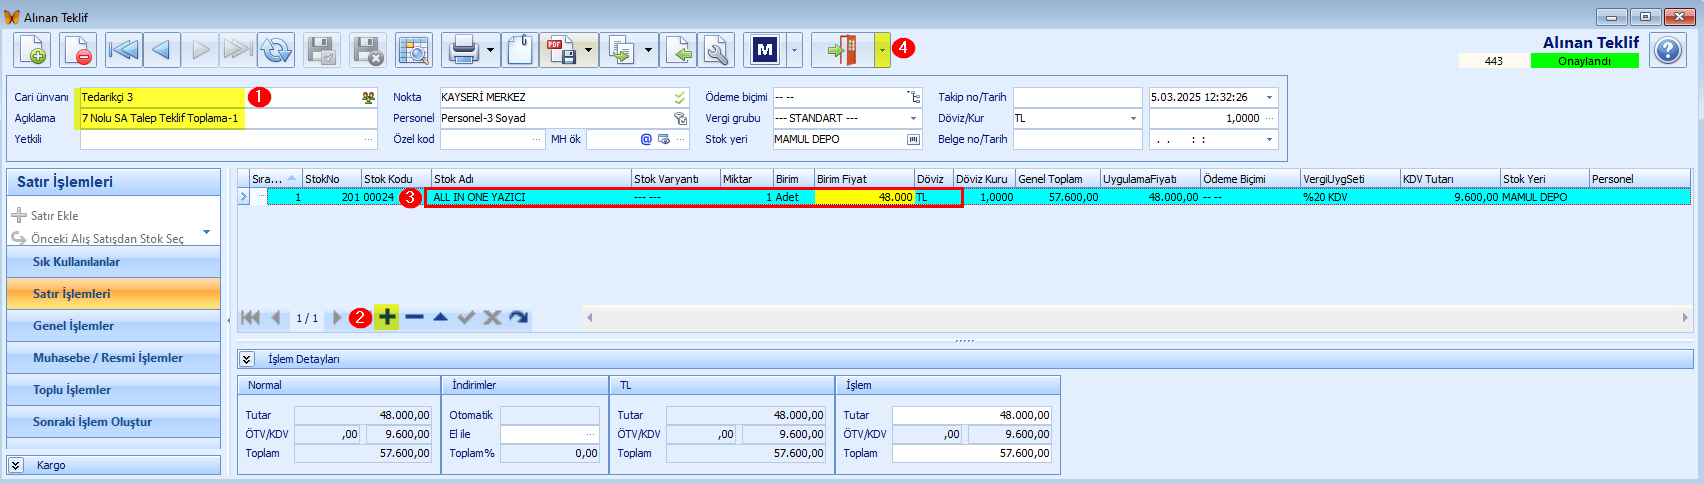Click the attachment paperclip icon
1704x484 pixels.
point(520,50)
